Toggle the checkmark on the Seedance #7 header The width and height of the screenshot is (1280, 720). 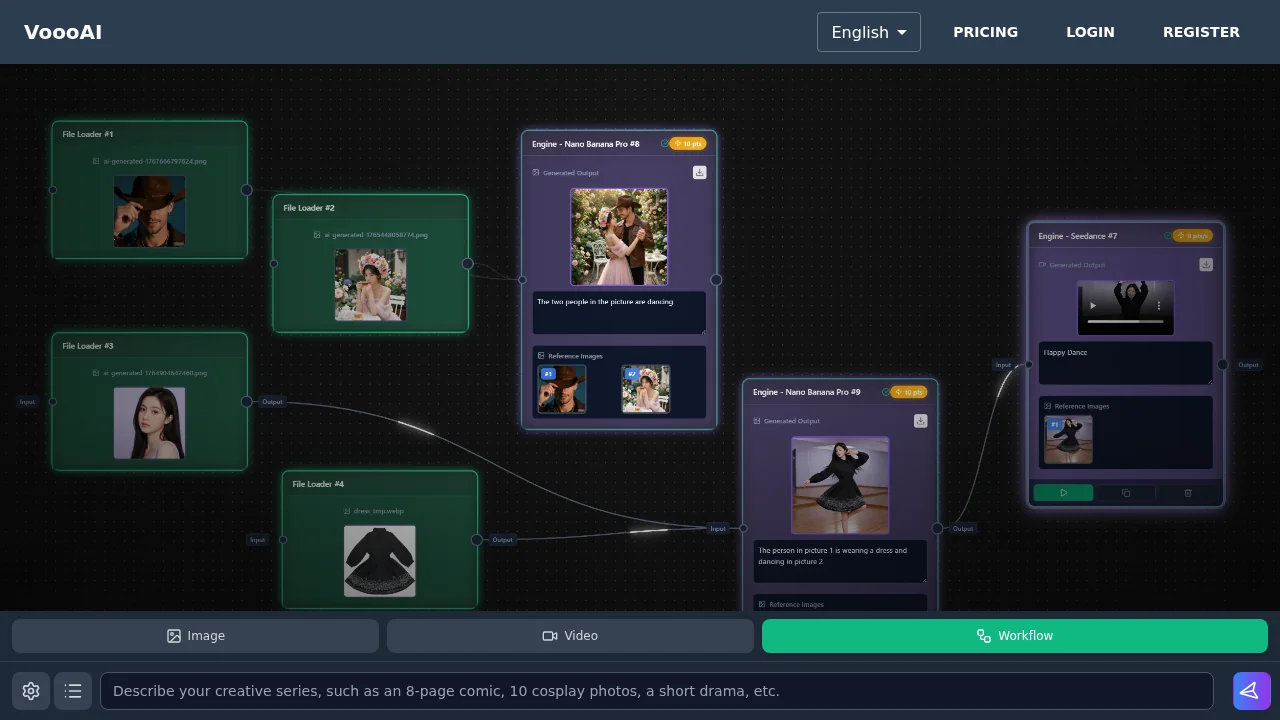1167,236
